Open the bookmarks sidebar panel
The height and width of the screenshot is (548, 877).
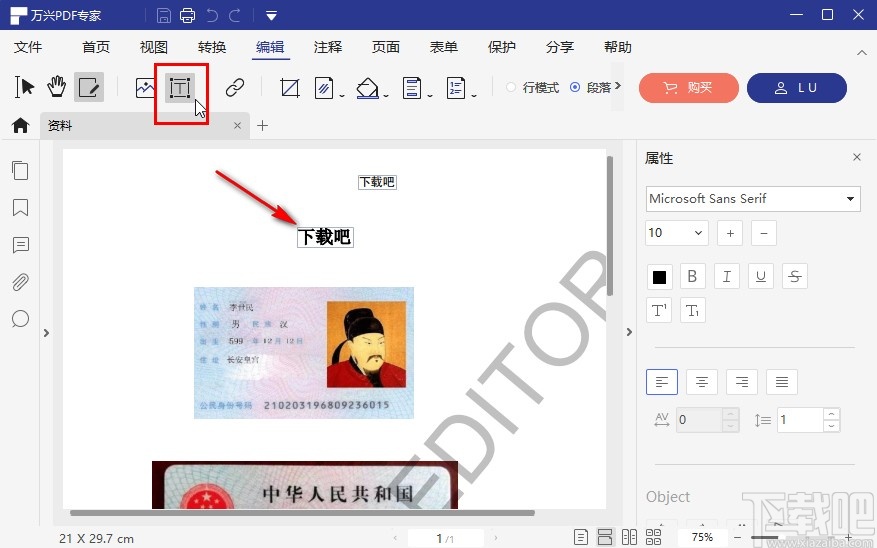[x=20, y=207]
